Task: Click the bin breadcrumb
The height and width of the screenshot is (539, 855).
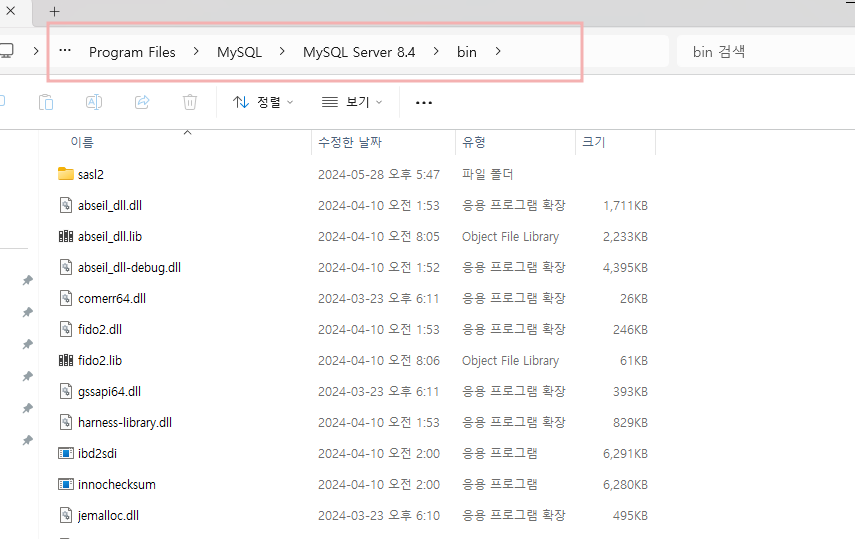Action: tap(467, 52)
